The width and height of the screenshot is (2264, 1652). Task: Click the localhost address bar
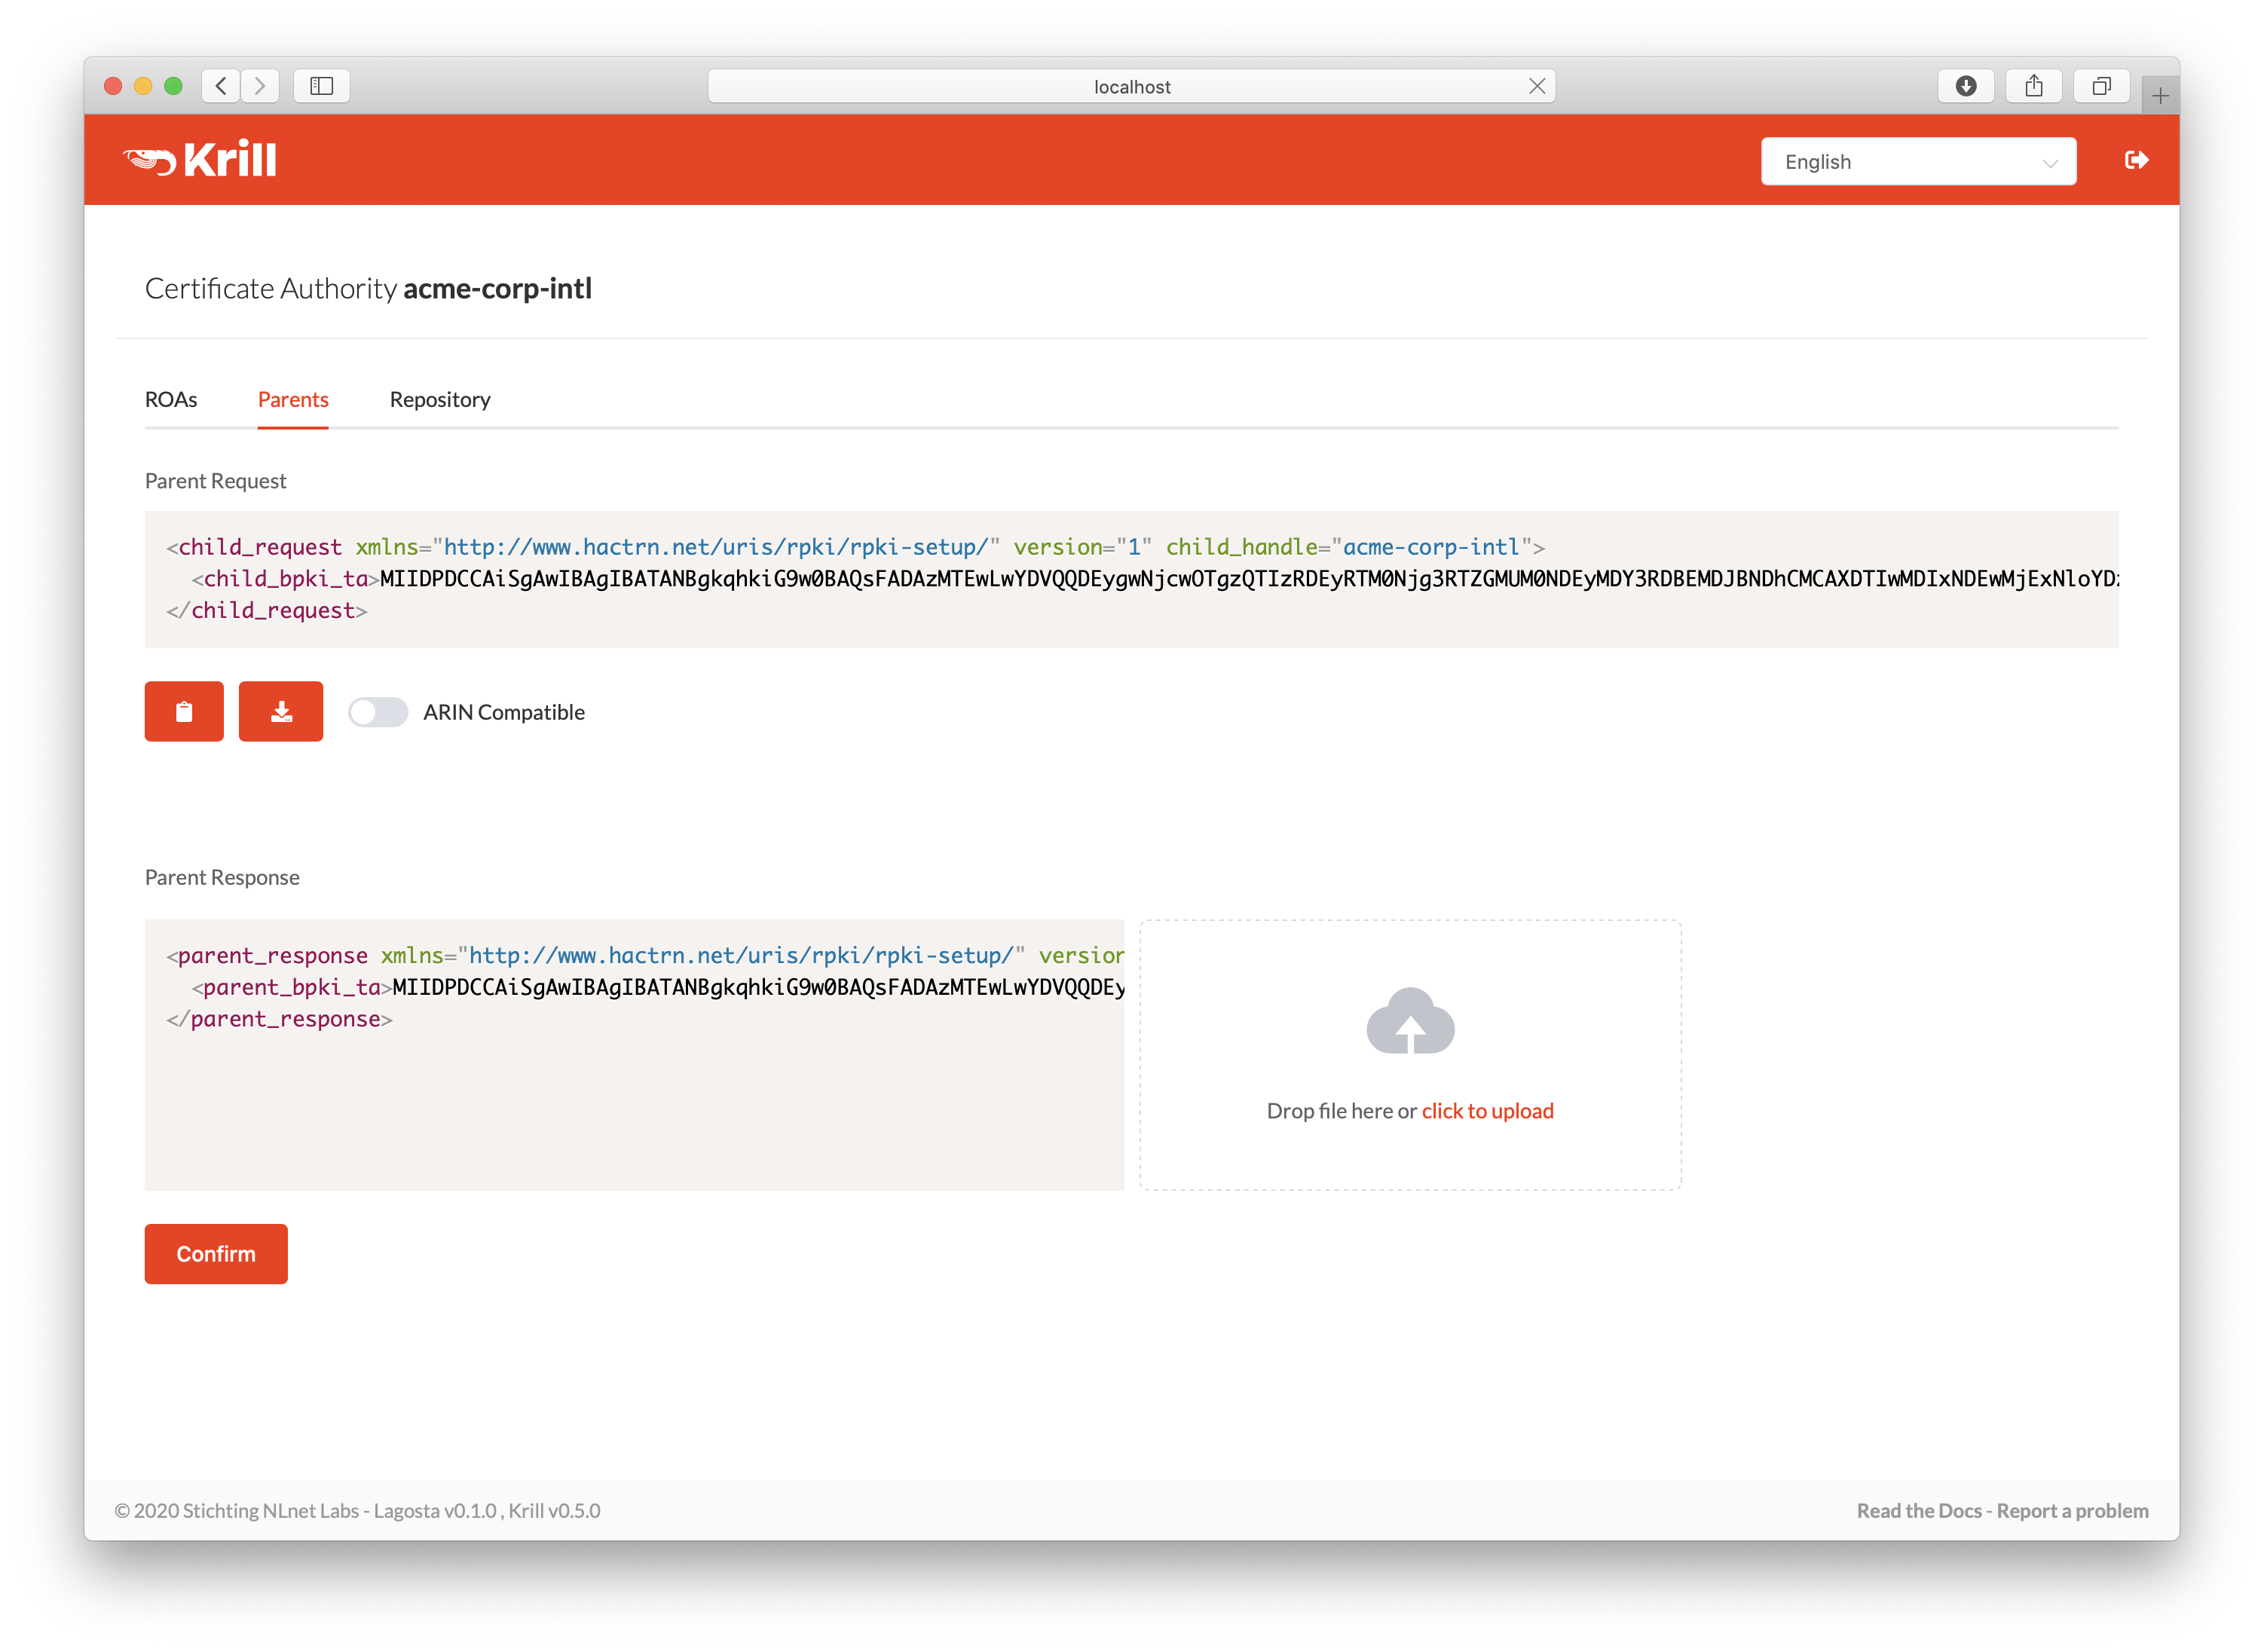[x=1131, y=86]
